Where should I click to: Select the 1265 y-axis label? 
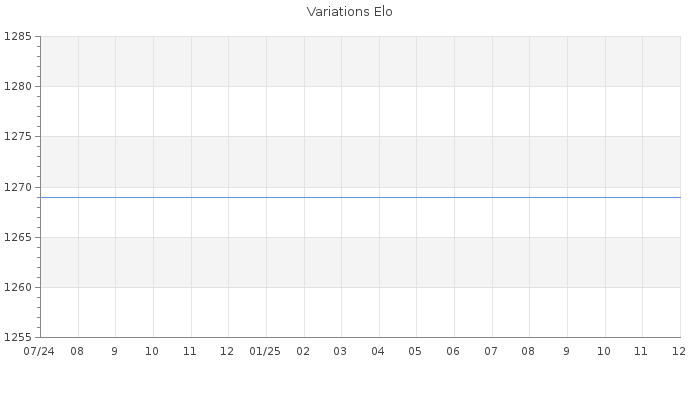coord(18,237)
